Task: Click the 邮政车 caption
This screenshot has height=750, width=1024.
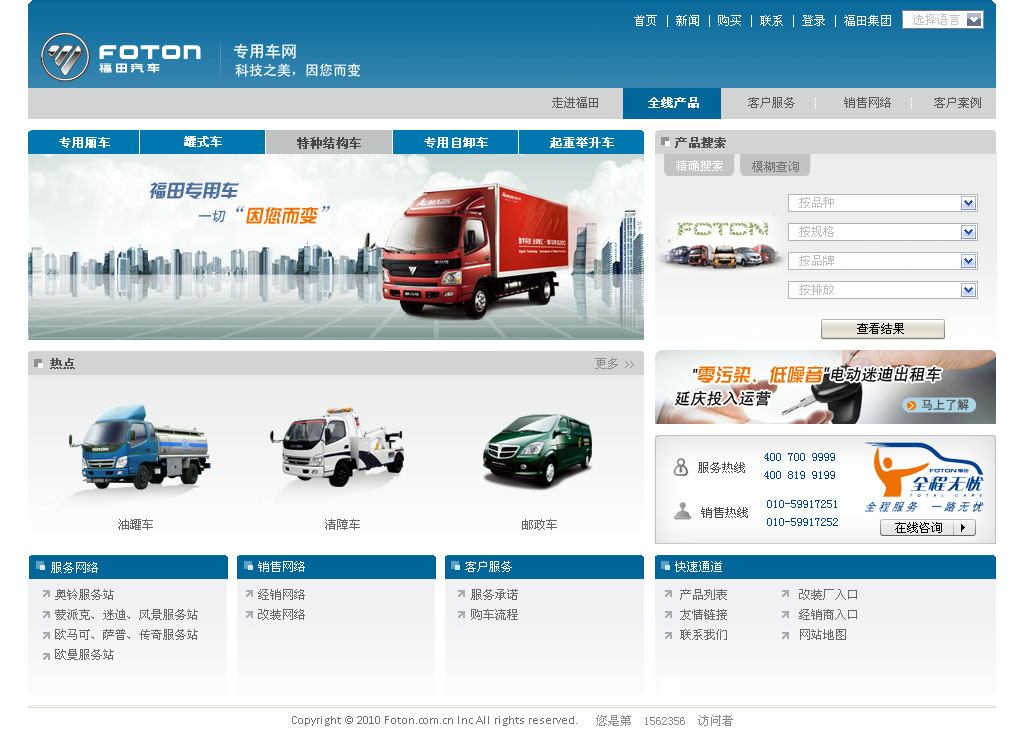Action: [x=539, y=525]
